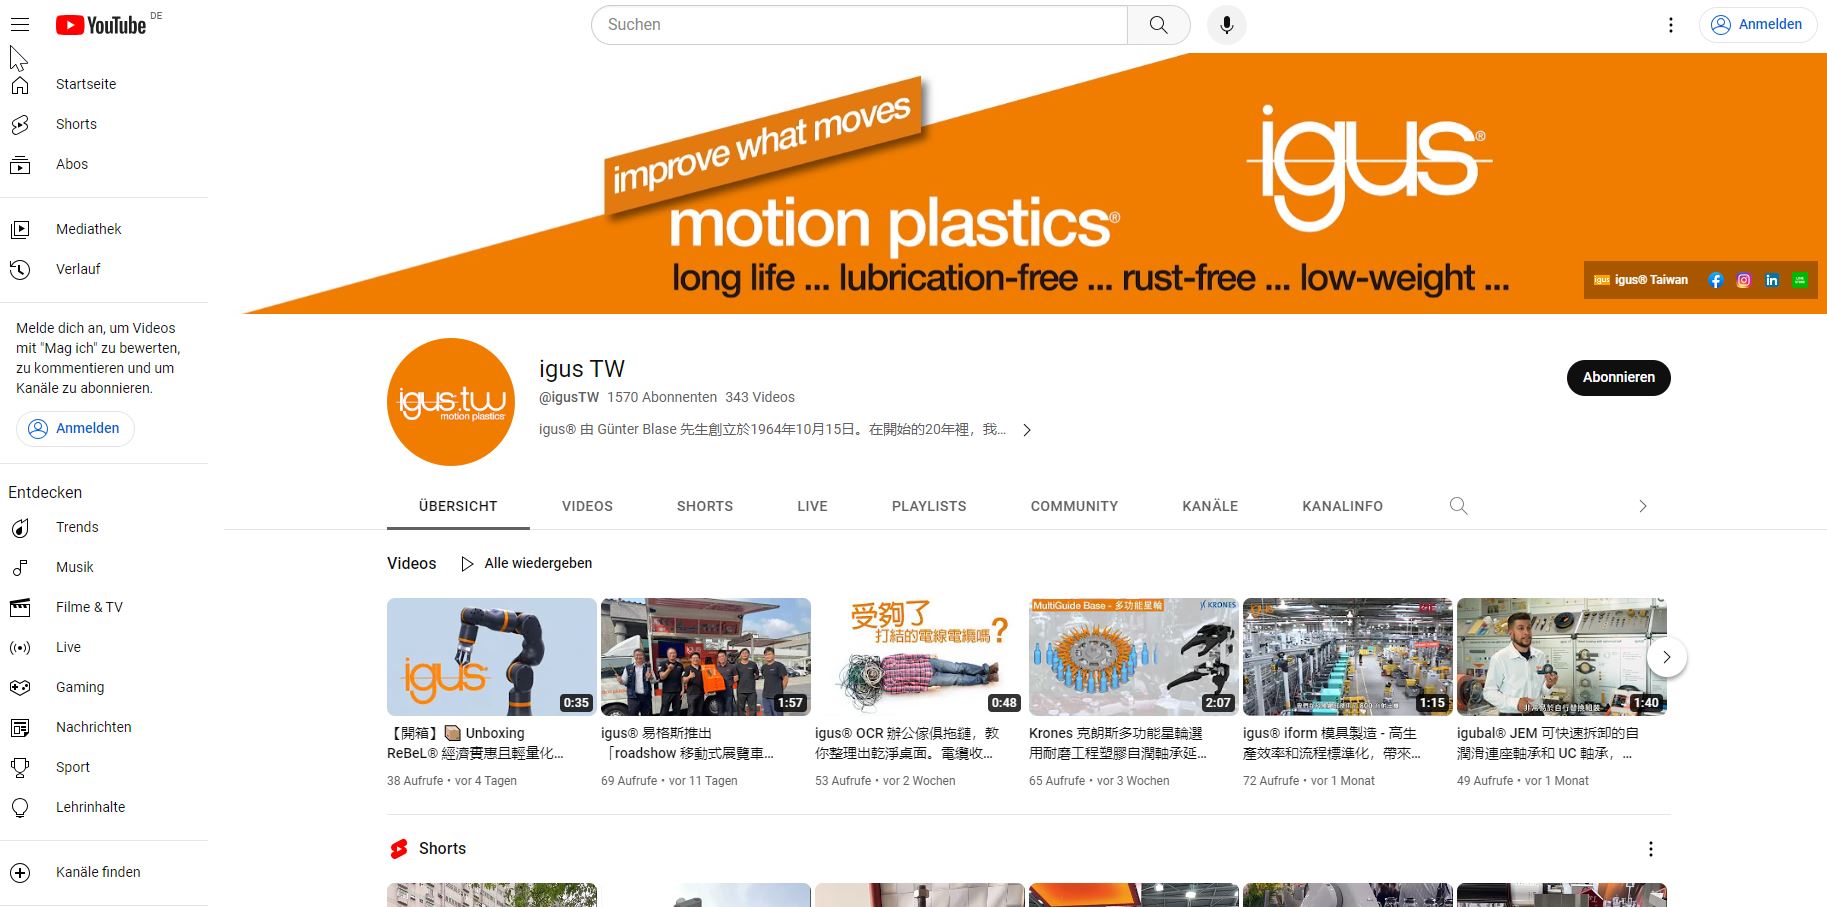Screen dimensions: 1827x907
Task: Open the Krones 克朗斯 video thumbnail
Action: tap(1133, 656)
